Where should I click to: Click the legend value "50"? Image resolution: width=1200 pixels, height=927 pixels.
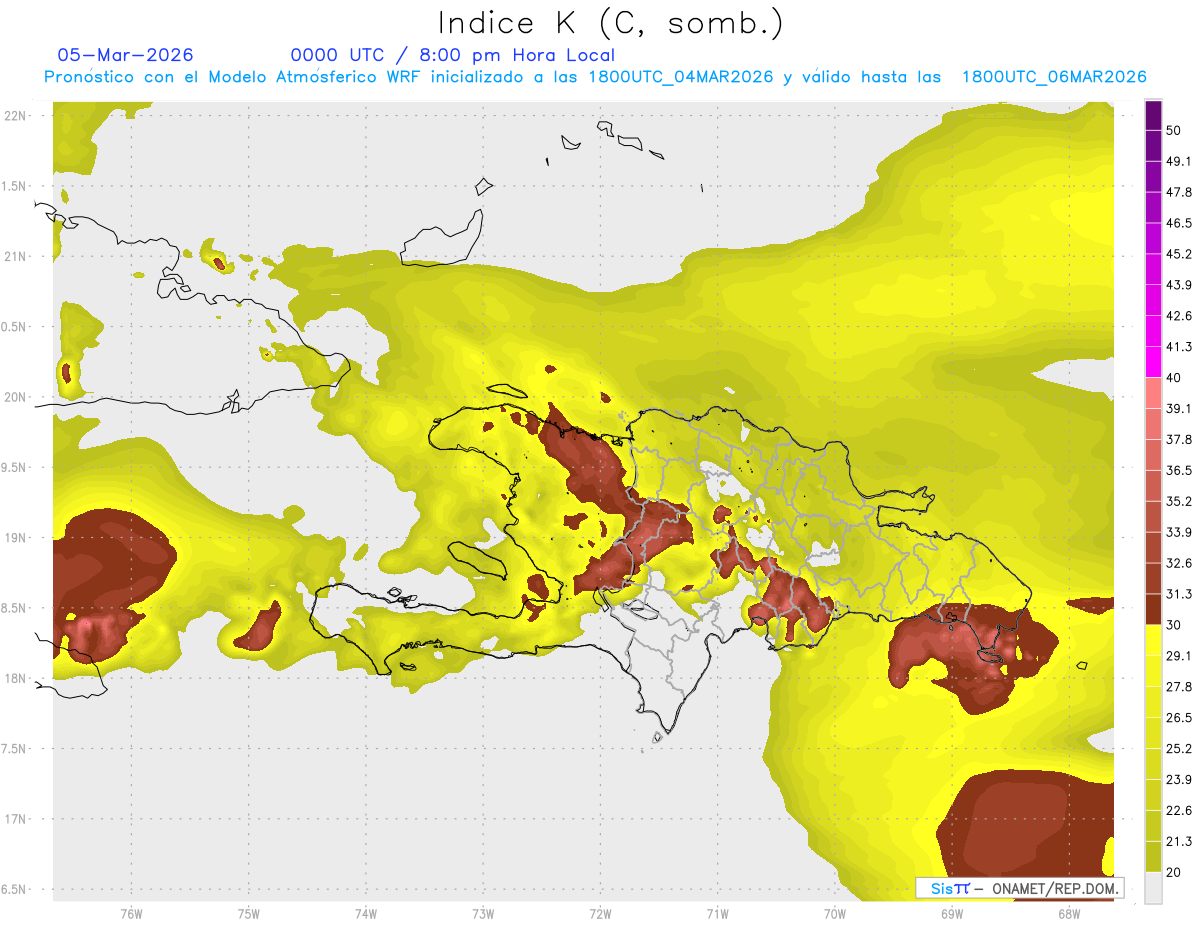[x=1175, y=130]
